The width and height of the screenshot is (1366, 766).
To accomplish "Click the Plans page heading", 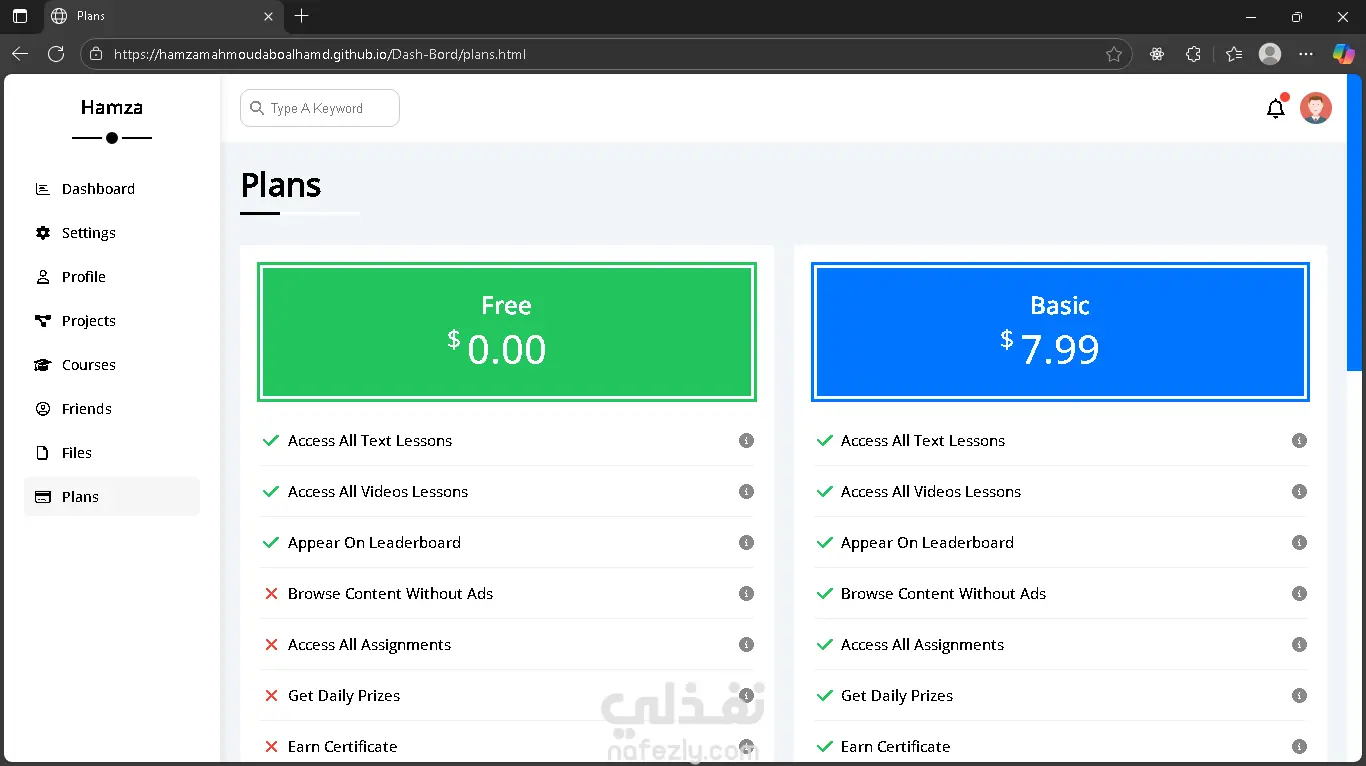I will [x=281, y=185].
